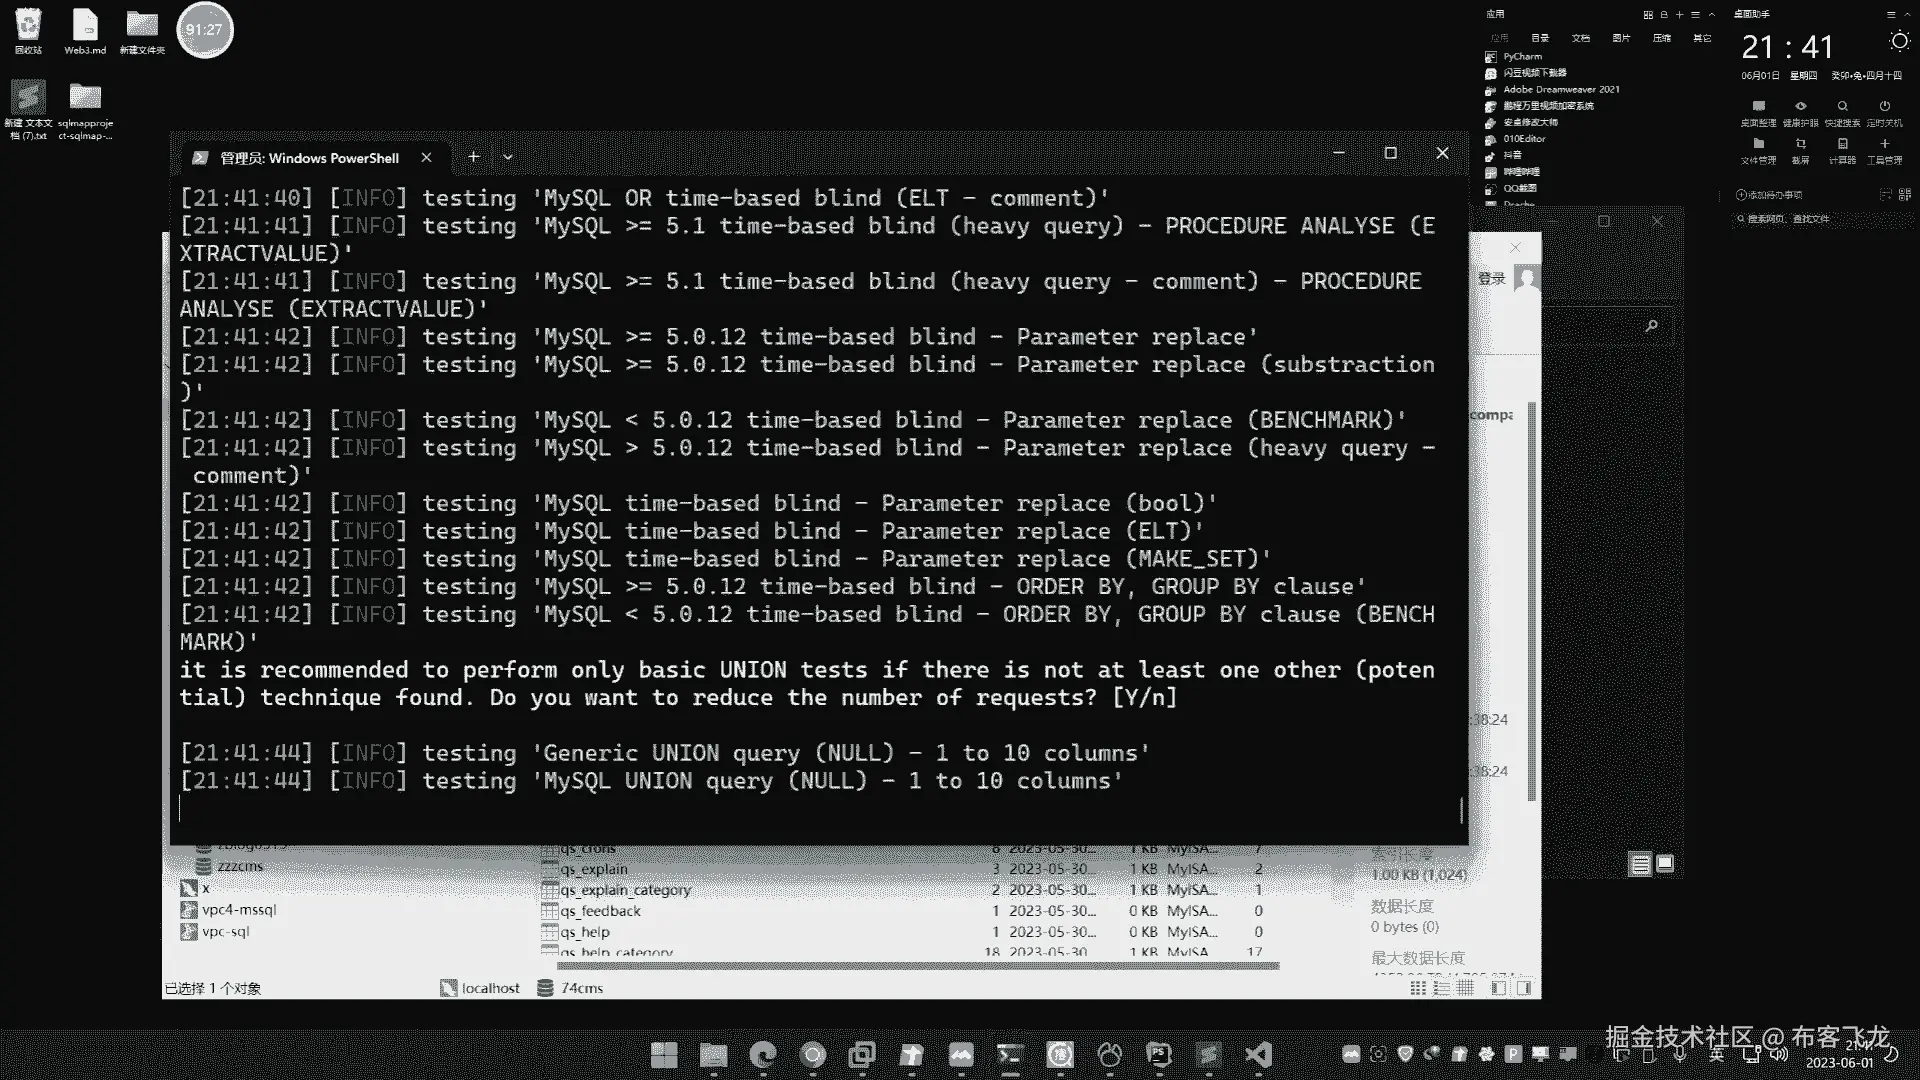
Task: Open a new PowerShell tab with plus button
Action: [474, 157]
